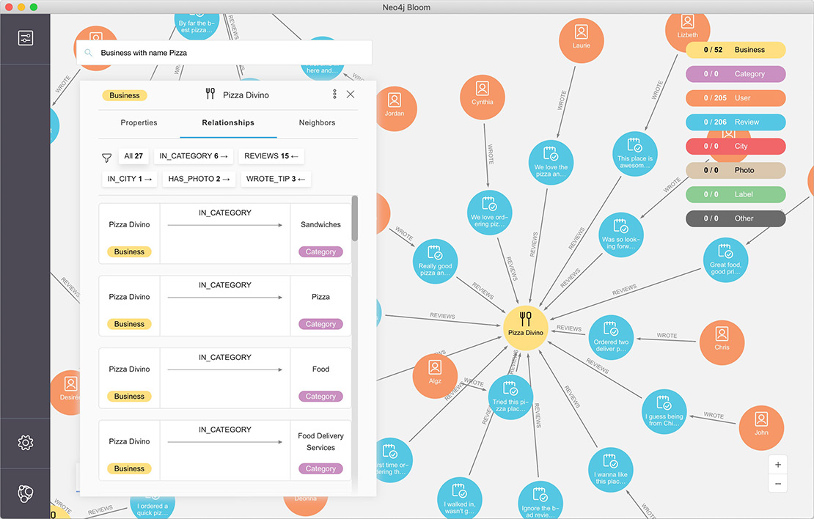Click the fork-knife icon beside Pizza Divino title
Viewport: 814px width, 519px height.
(210, 94)
